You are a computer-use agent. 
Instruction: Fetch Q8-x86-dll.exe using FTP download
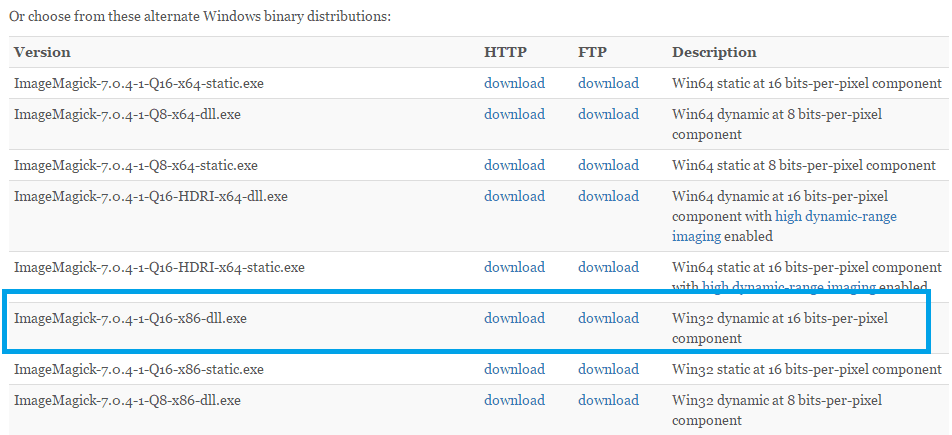[x=608, y=400]
